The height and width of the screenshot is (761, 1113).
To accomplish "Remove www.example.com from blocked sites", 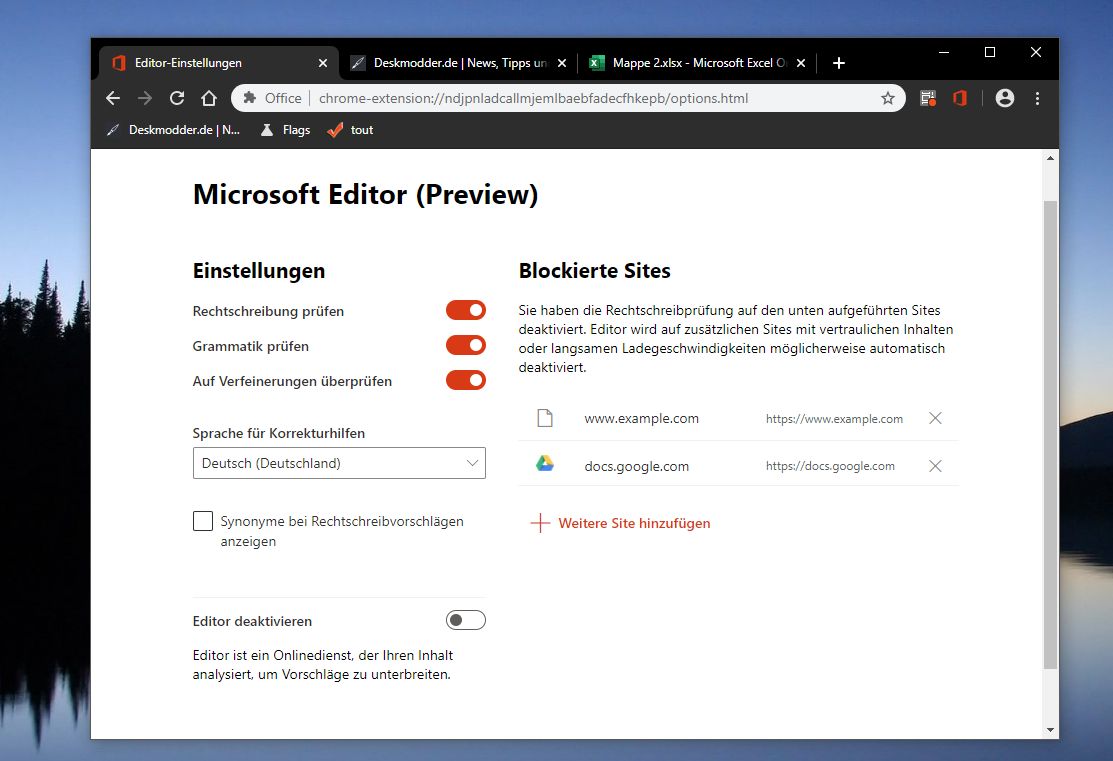I will (936, 418).
